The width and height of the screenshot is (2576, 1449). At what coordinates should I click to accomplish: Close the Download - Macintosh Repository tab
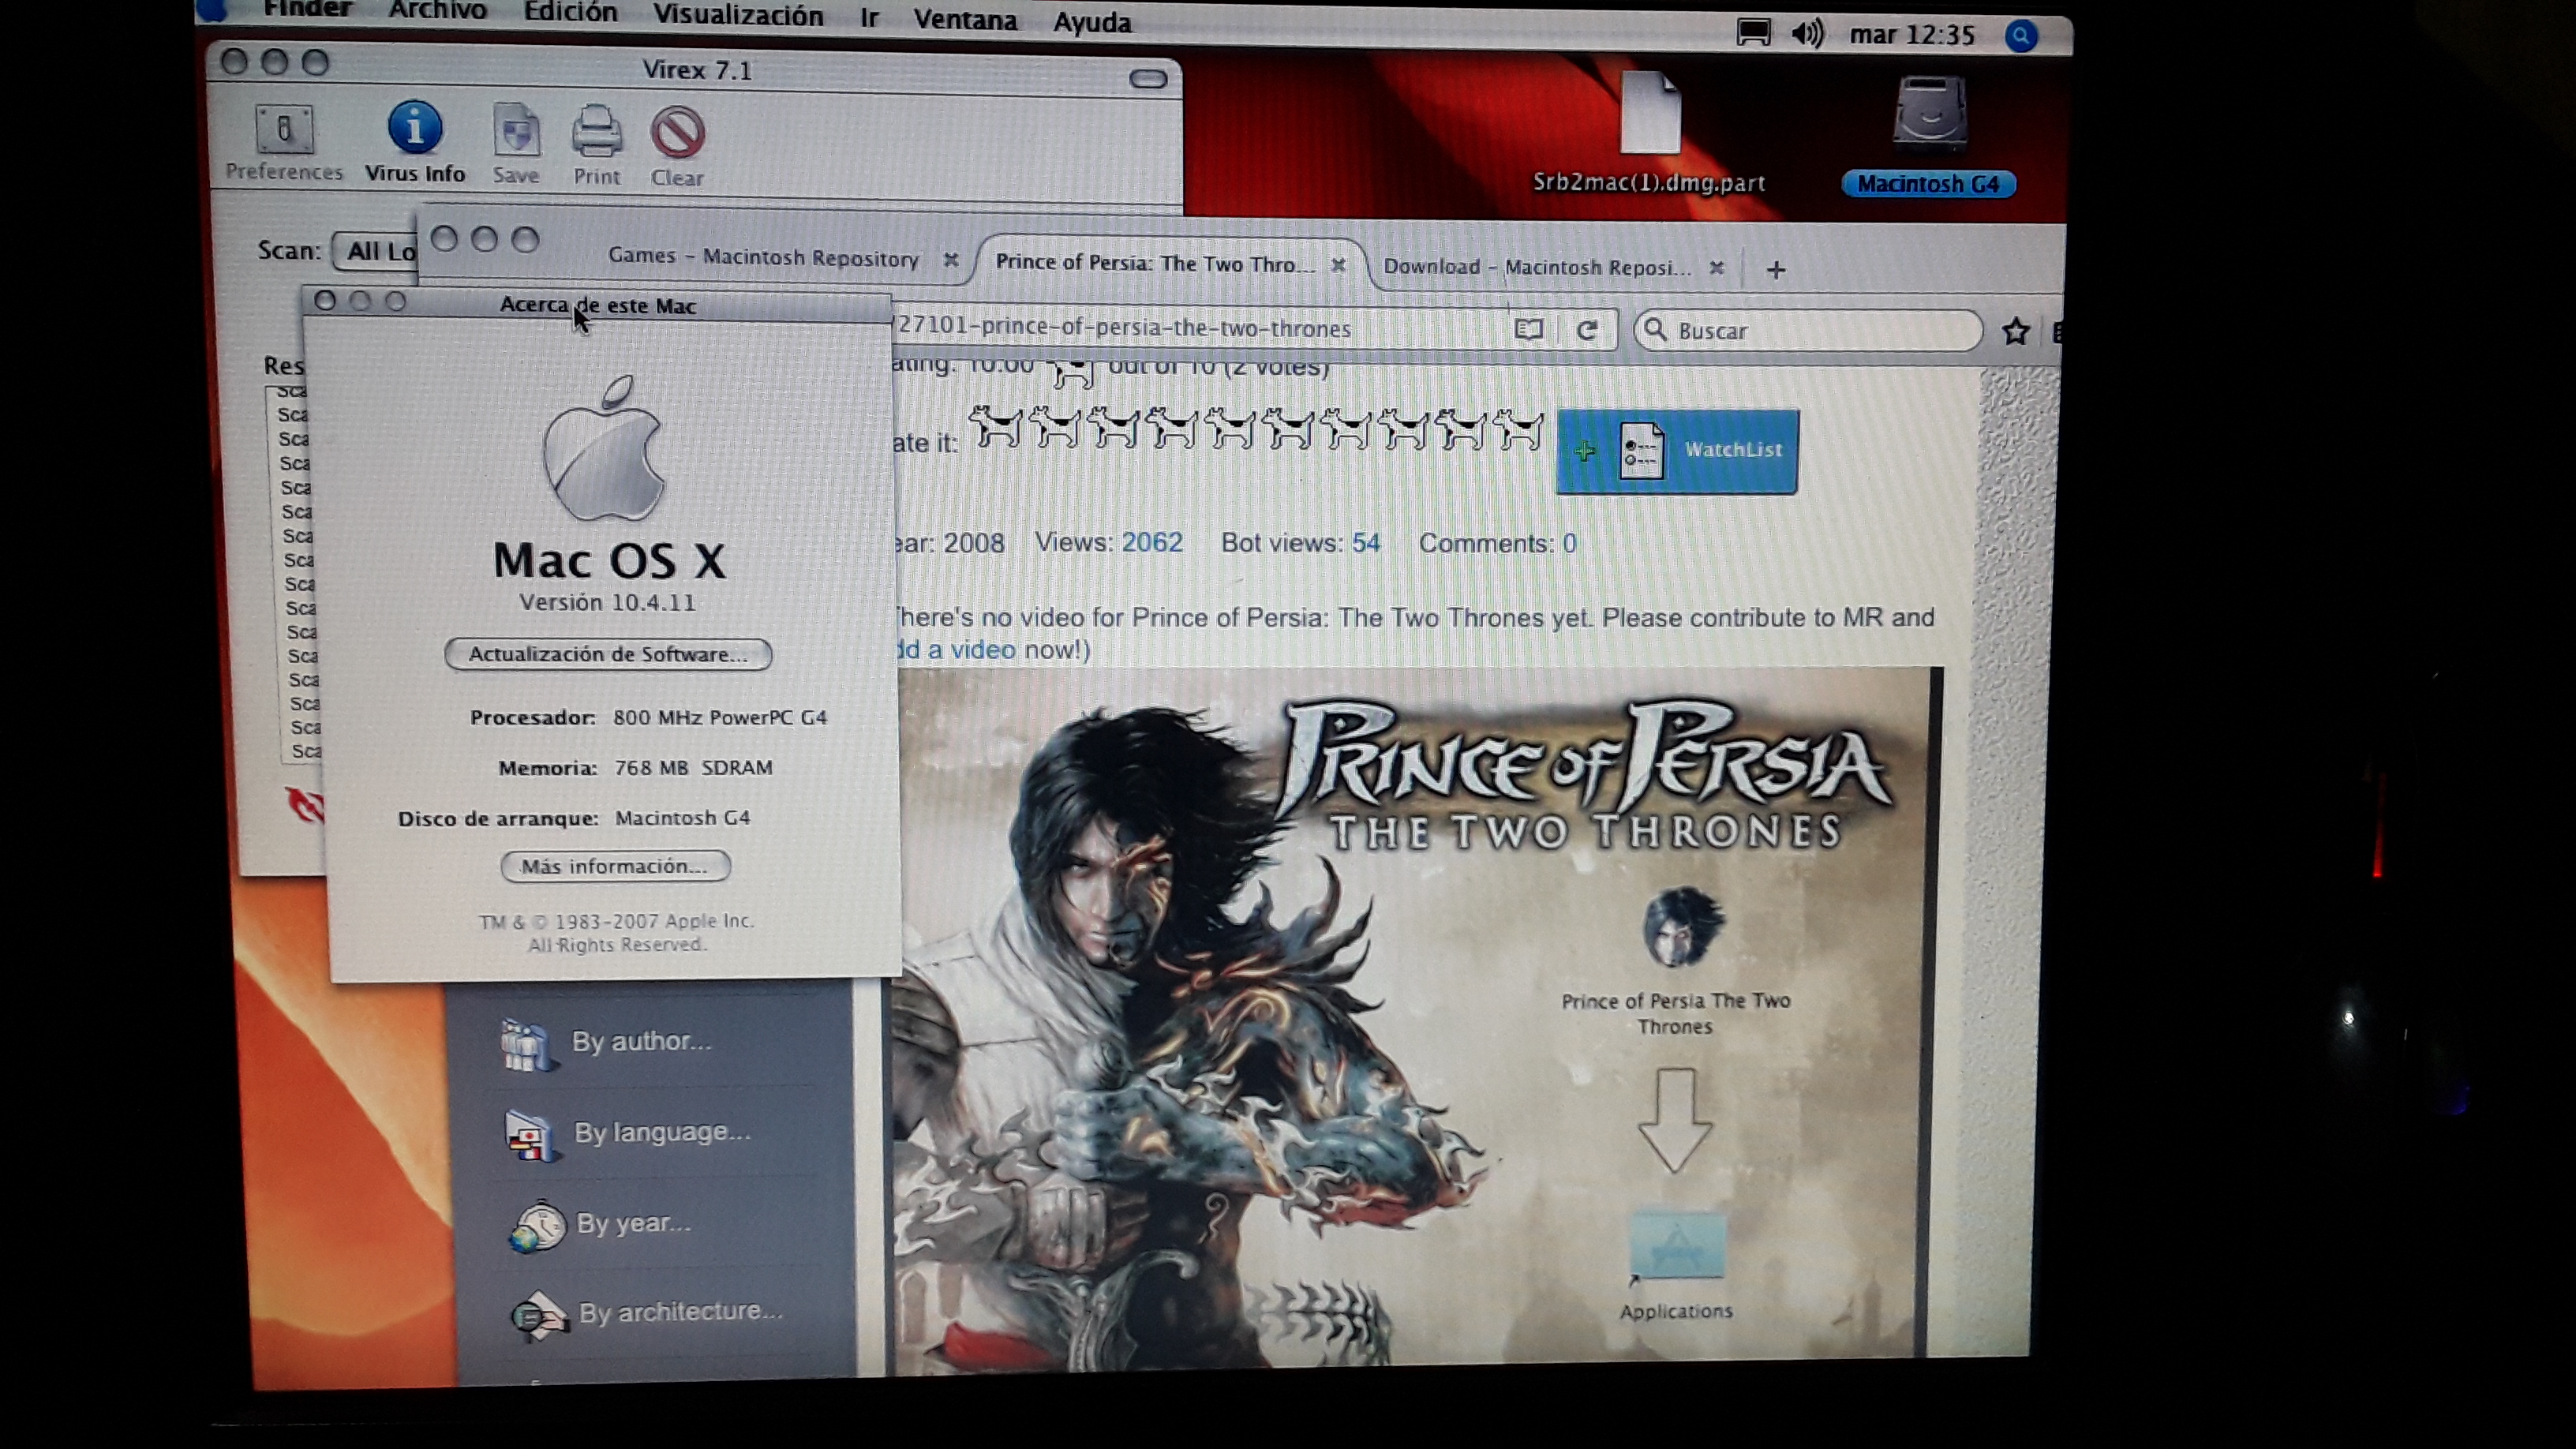click(1716, 268)
